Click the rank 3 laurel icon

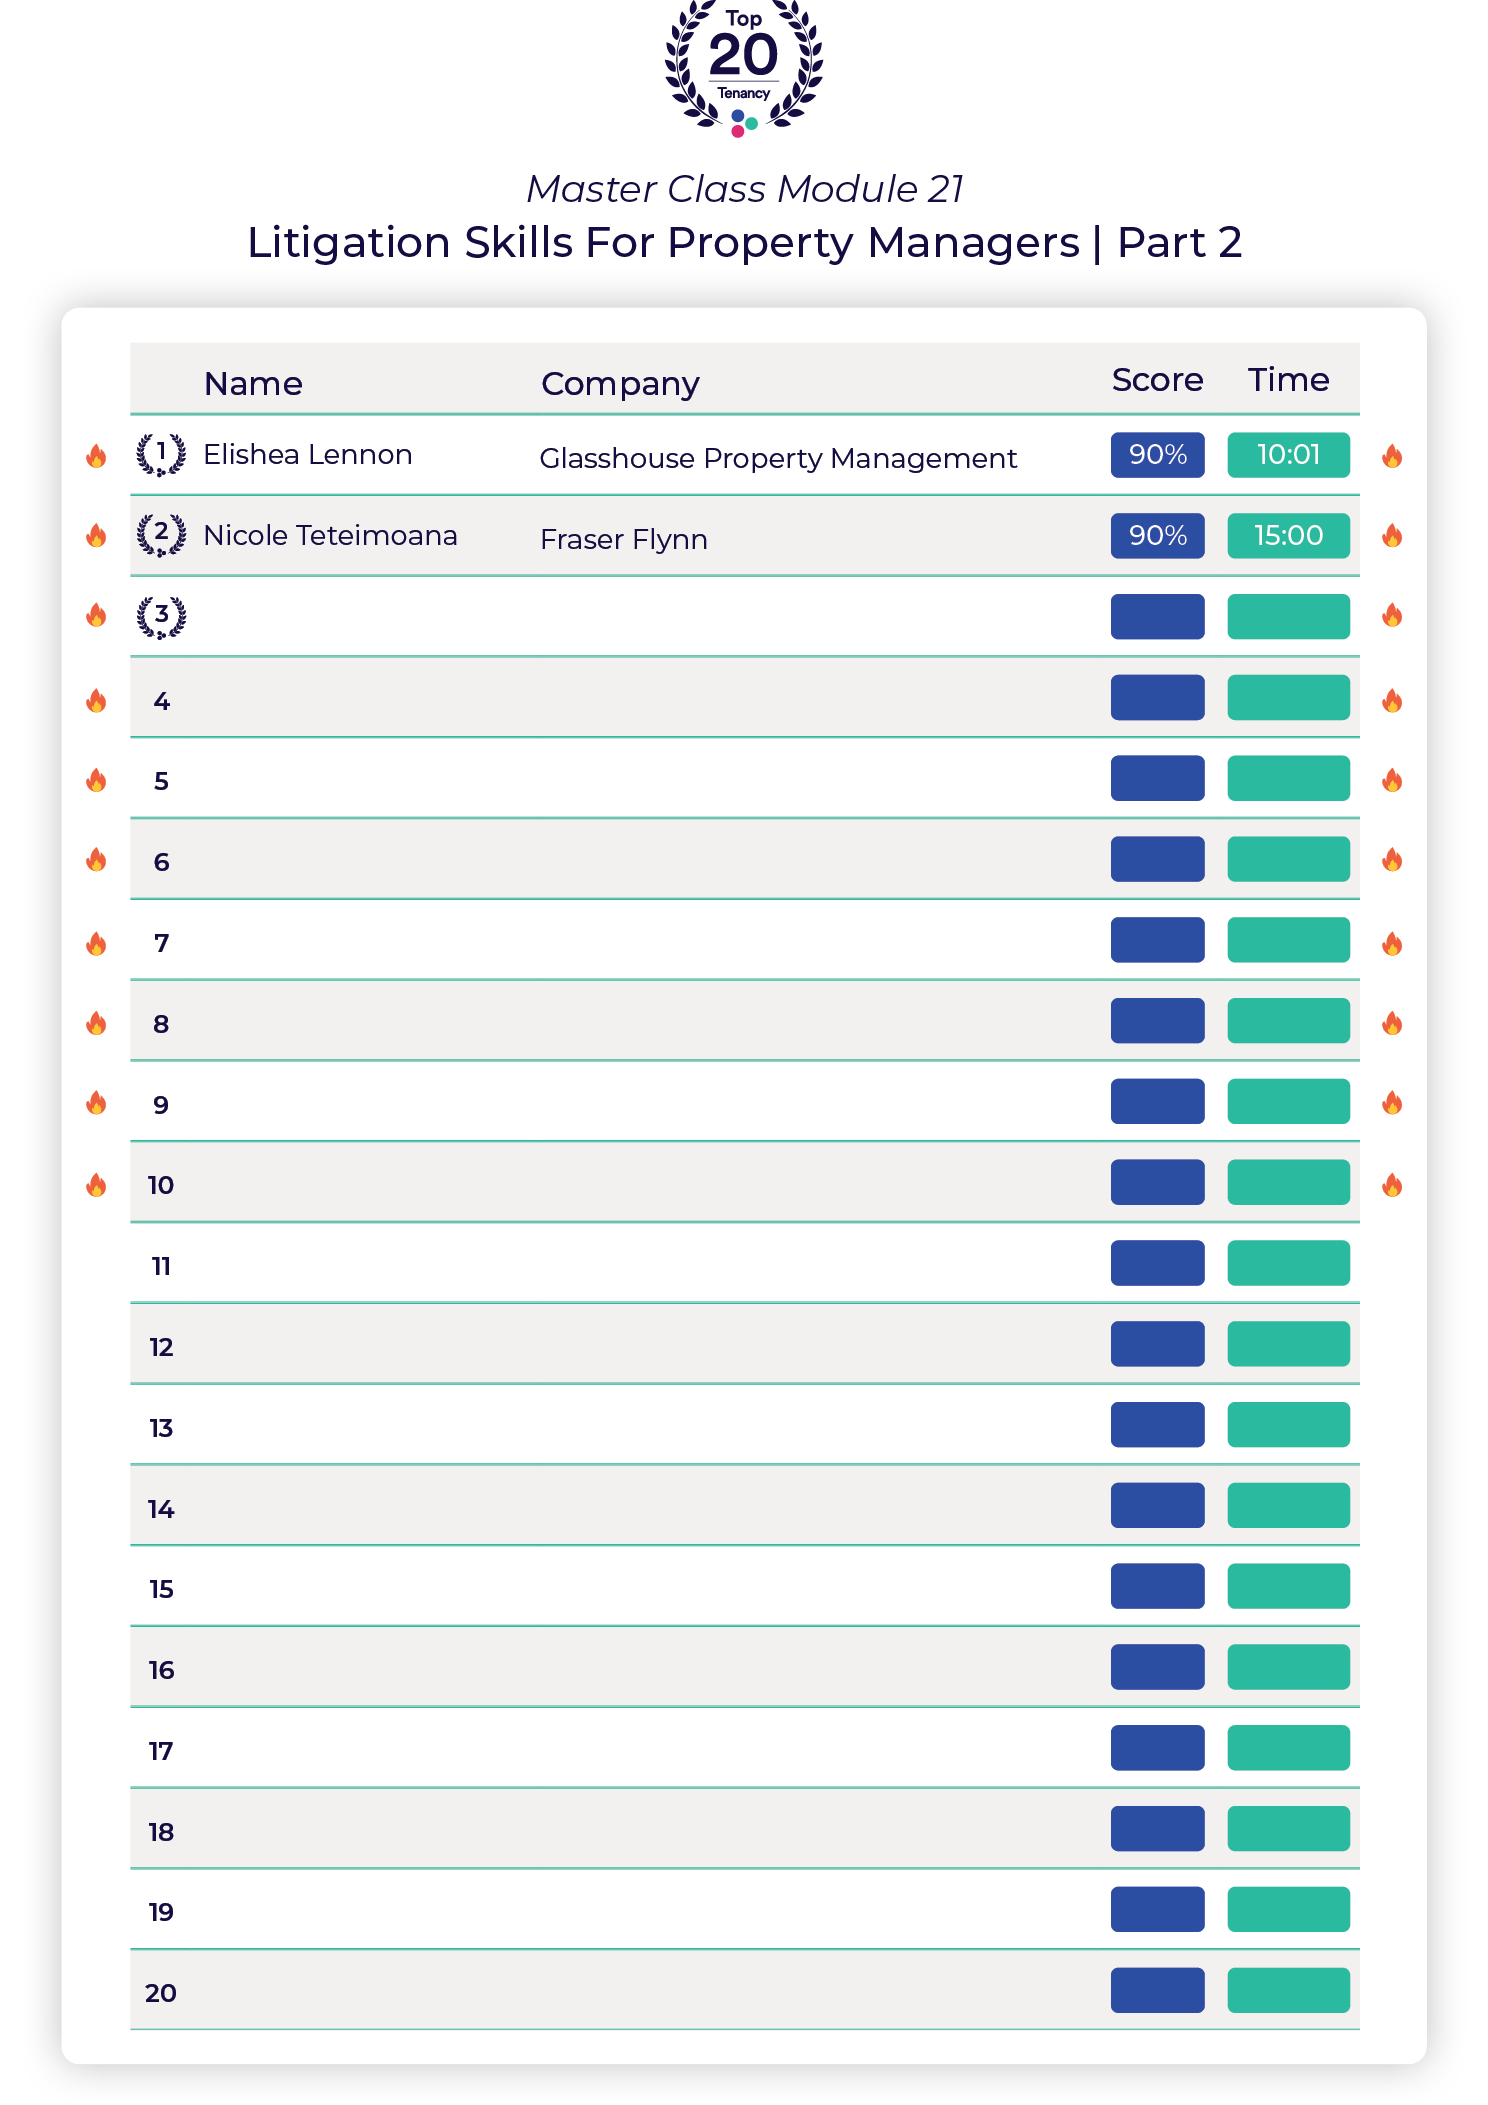click(161, 617)
